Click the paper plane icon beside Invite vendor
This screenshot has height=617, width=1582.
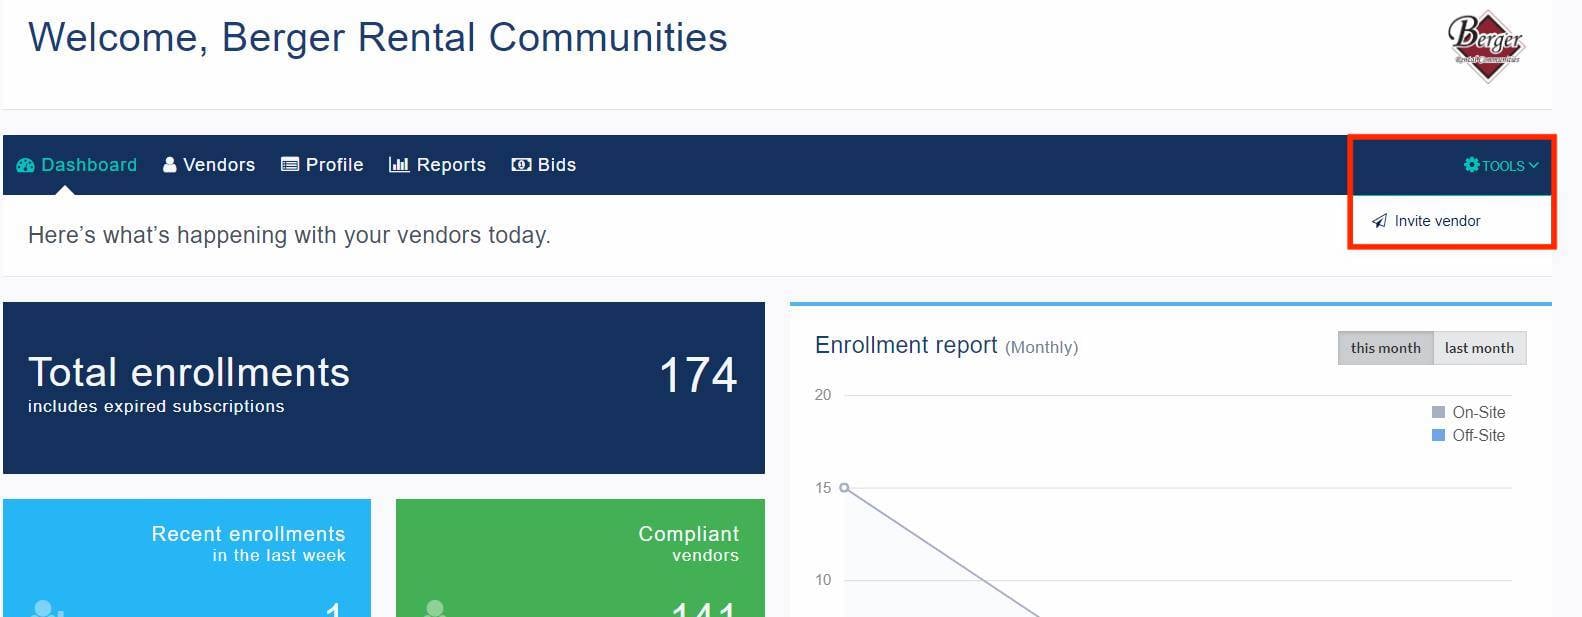tap(1379, 221)
